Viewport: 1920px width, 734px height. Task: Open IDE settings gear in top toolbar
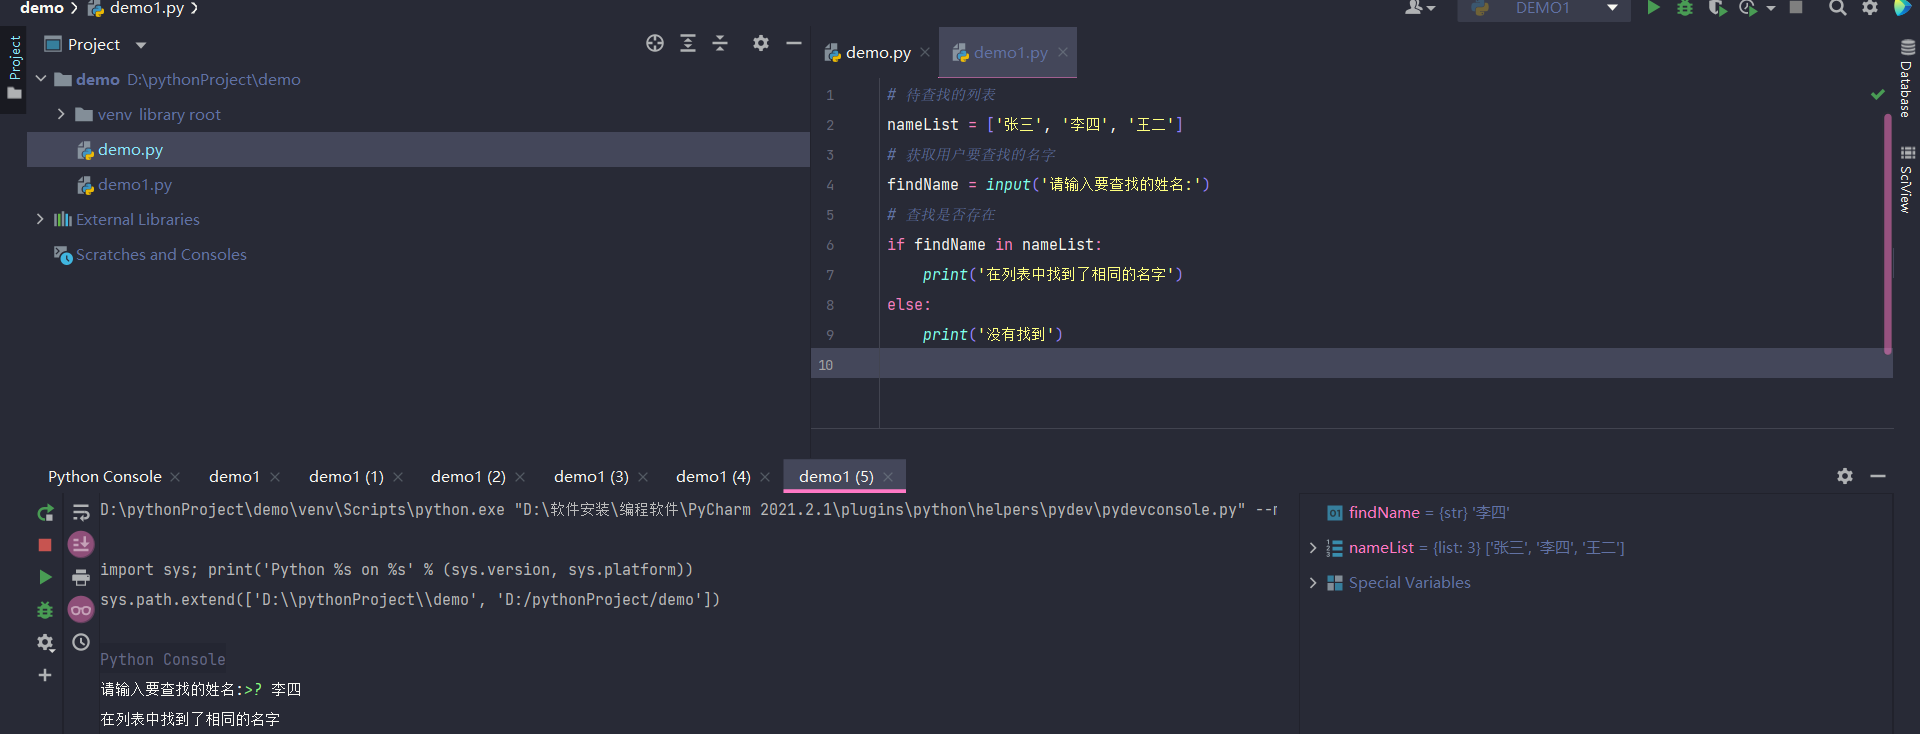(1870, 8)
